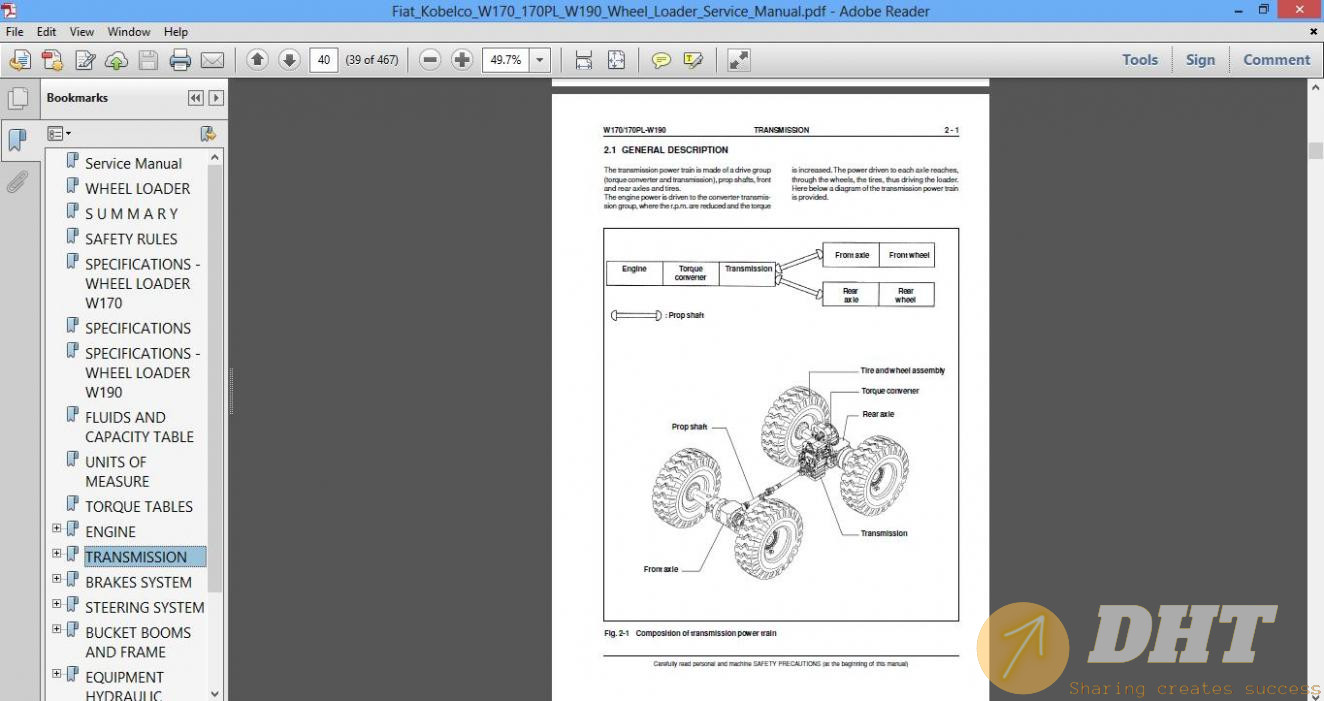Open the Comment pane
The width and height of the screenshot is (1324, 701).
pyautogui.click(x=1277, y=60)
